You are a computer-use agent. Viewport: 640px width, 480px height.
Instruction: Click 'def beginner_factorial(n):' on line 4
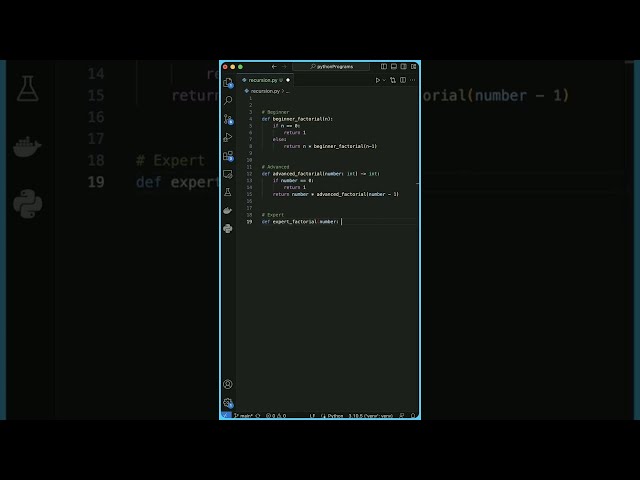point(297,119)
